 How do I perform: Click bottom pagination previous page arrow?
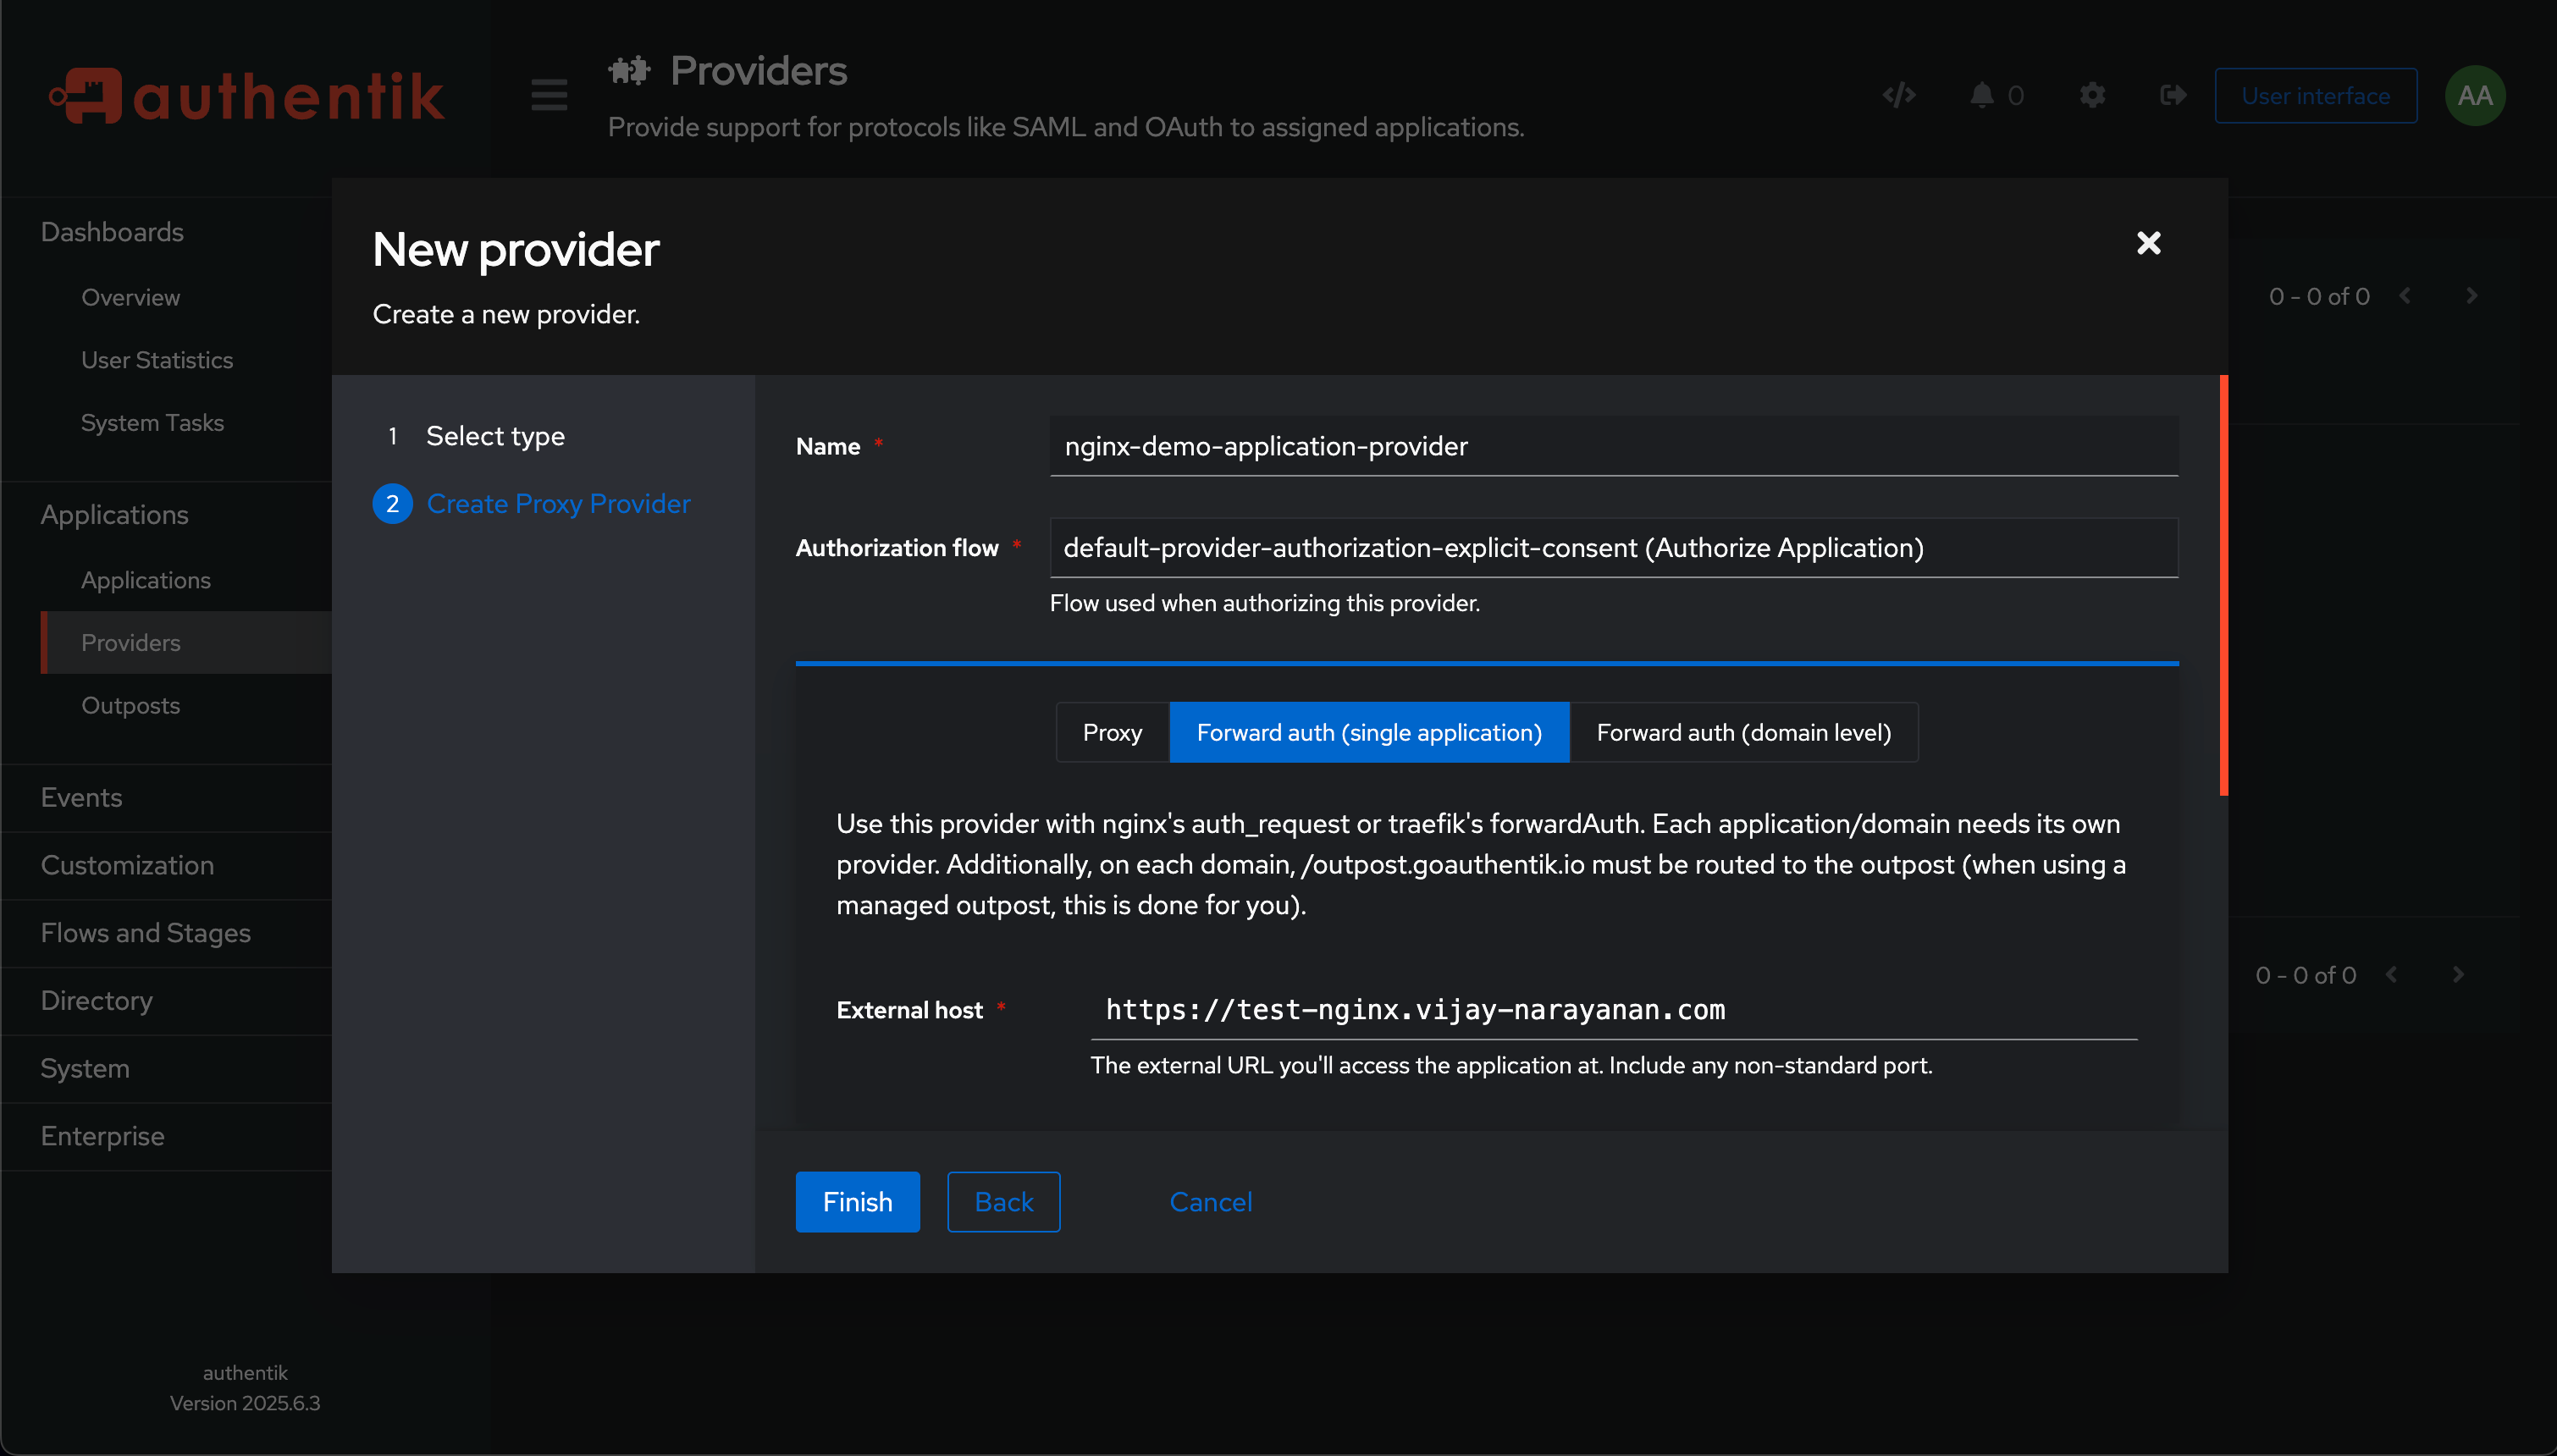2392,975
